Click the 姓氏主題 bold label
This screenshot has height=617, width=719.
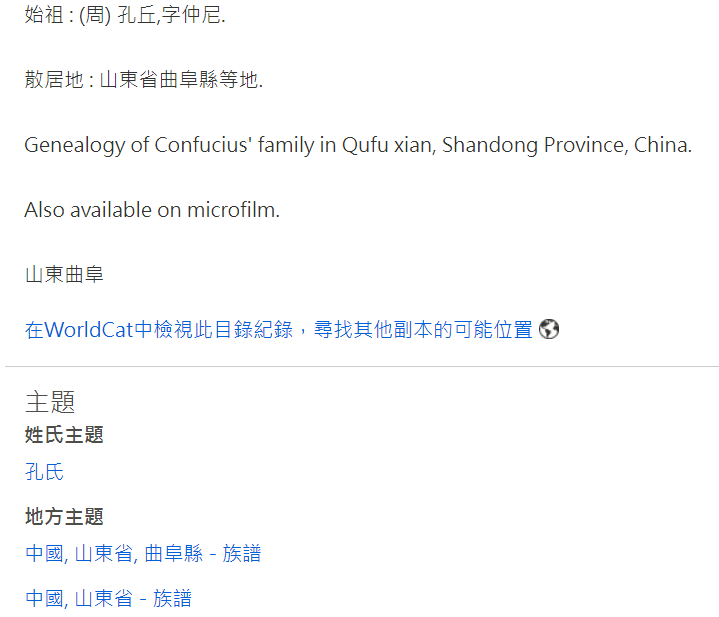[x=64, y=435]
